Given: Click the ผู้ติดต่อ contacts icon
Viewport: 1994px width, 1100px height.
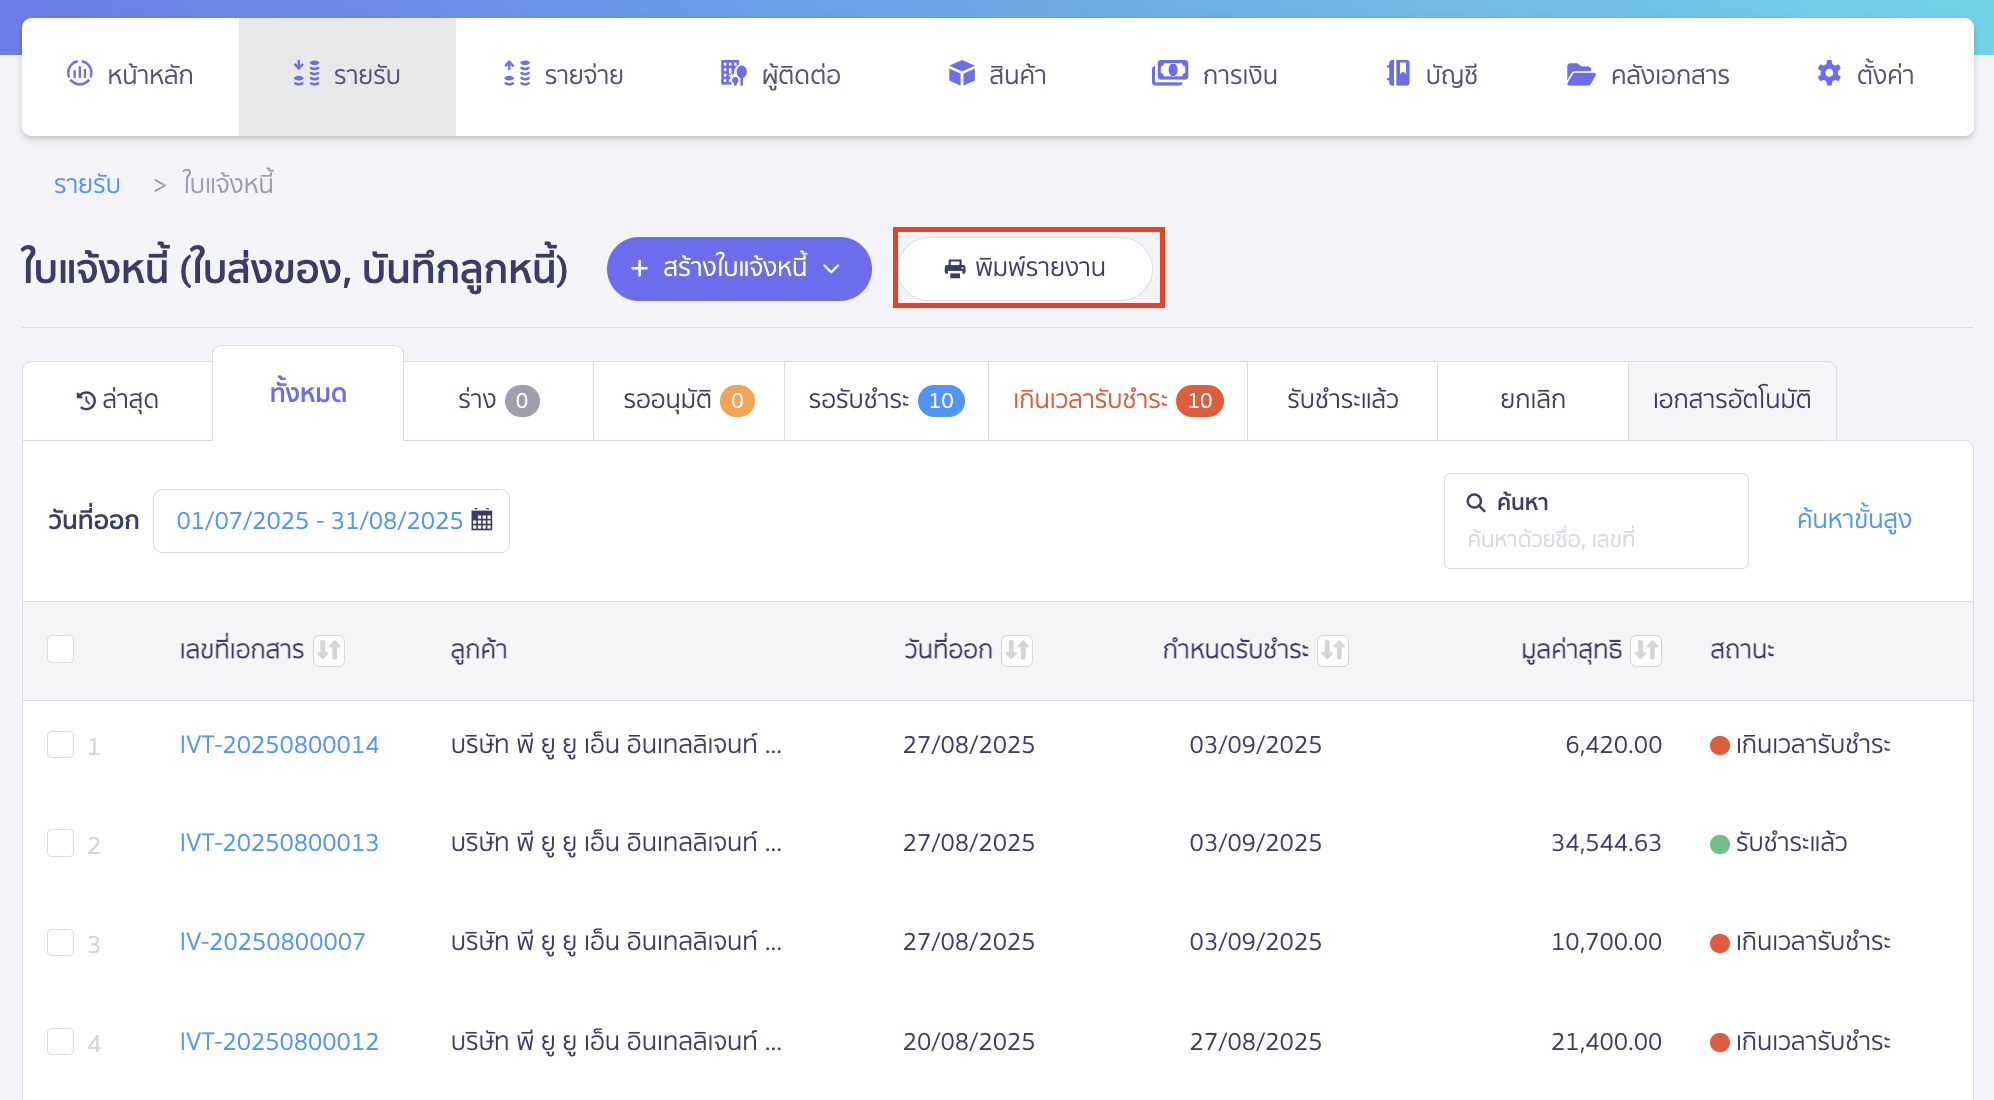Looking at the screenshot, I should [733, 74].
